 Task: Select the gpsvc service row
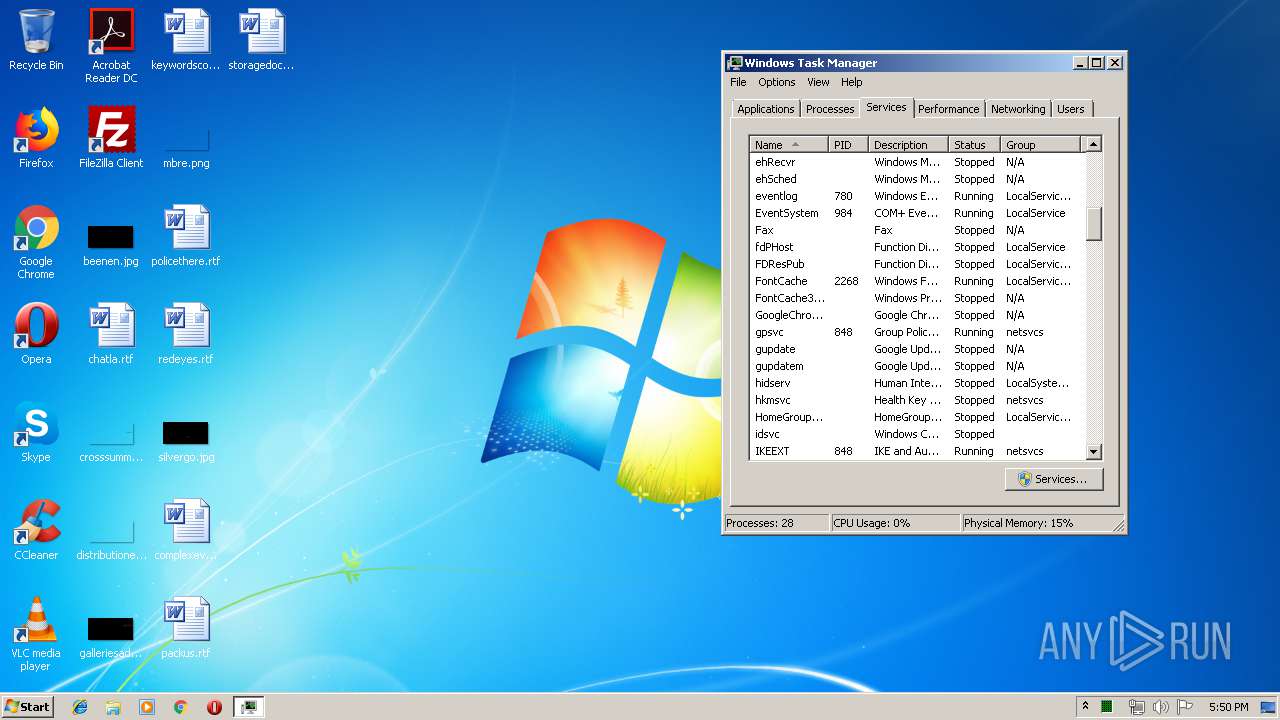coord(916,332)
